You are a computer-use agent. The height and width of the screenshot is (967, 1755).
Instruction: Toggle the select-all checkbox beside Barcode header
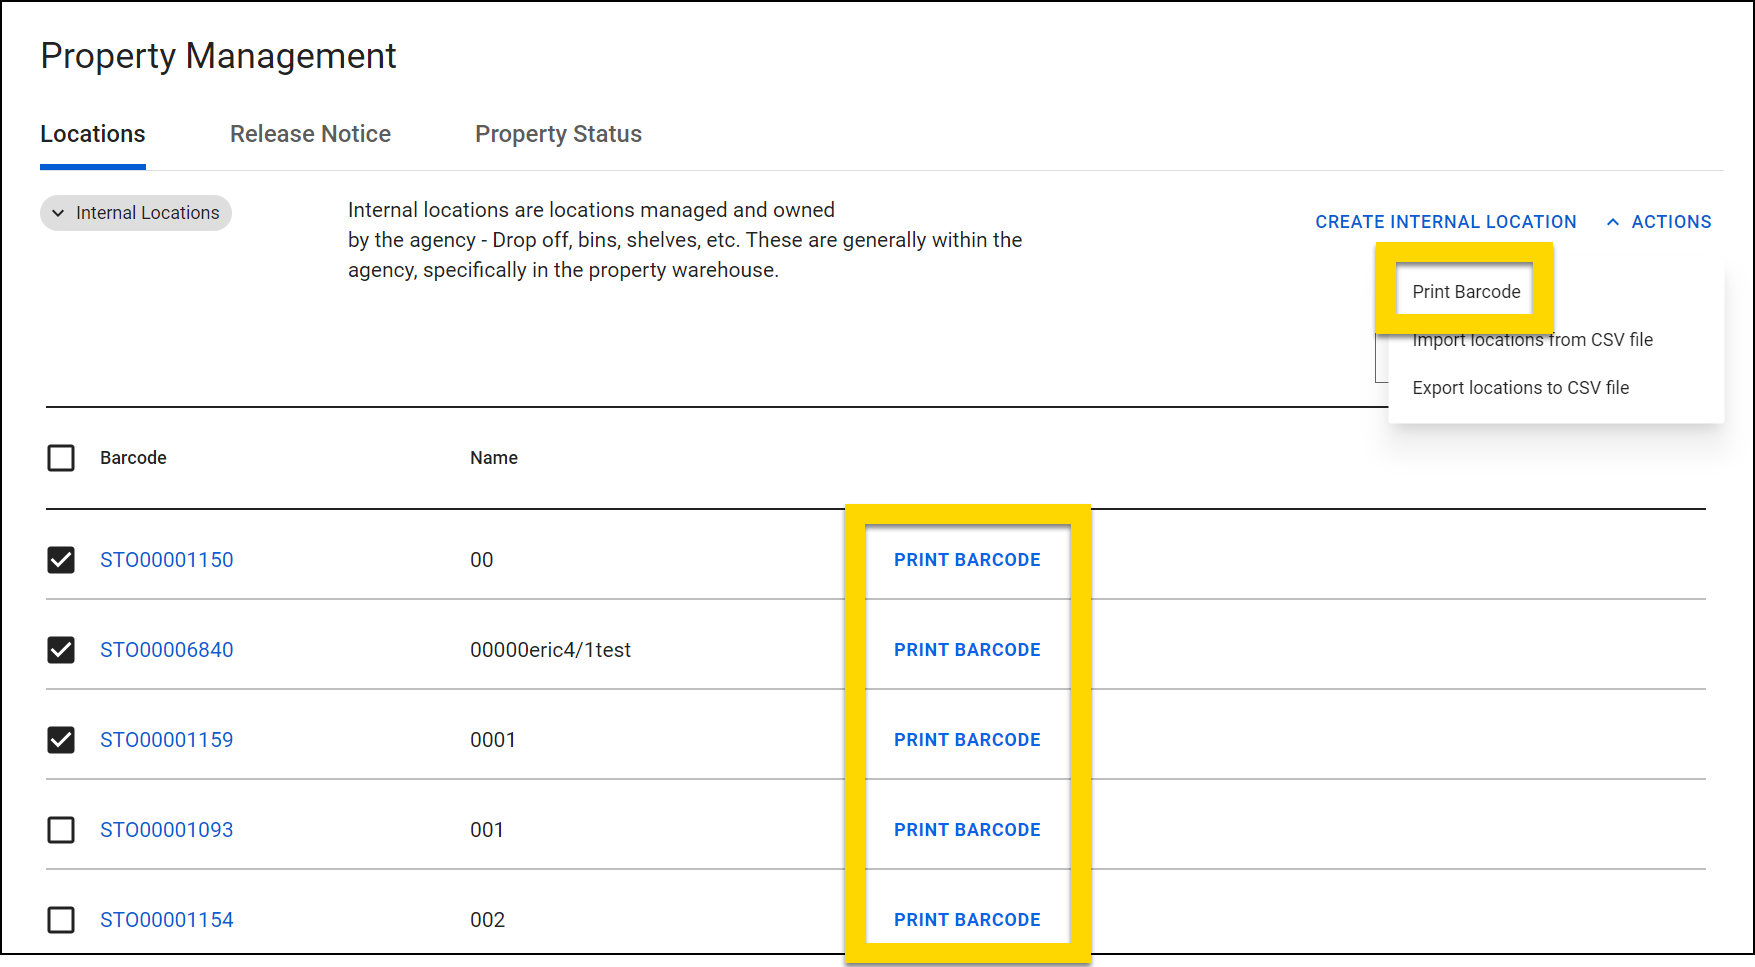point(61,458)
